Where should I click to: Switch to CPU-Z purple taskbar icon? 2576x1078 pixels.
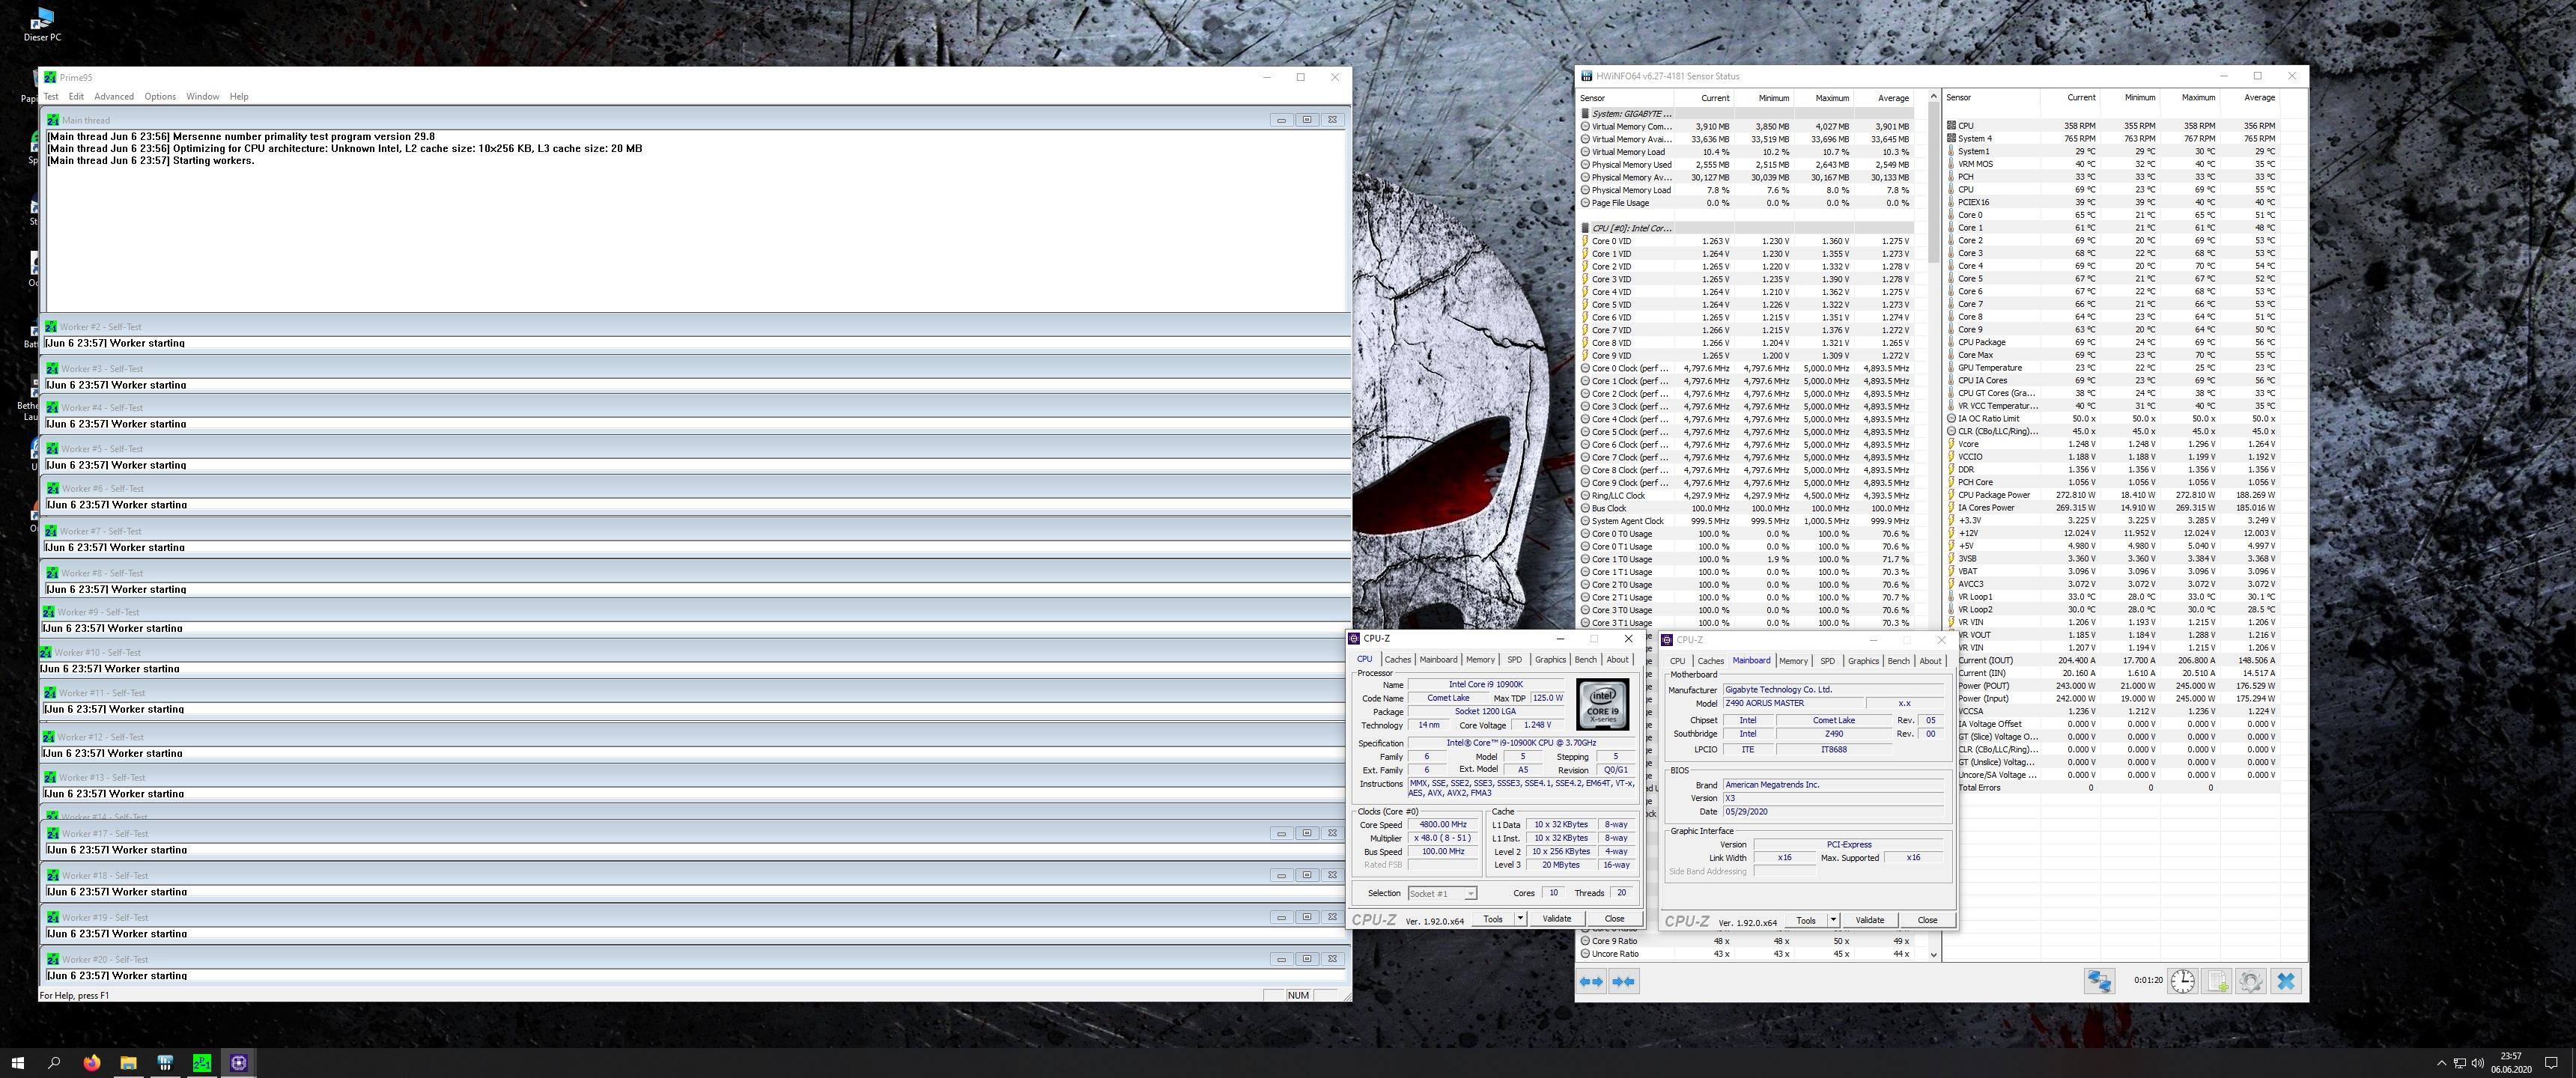click(239, 1063)
